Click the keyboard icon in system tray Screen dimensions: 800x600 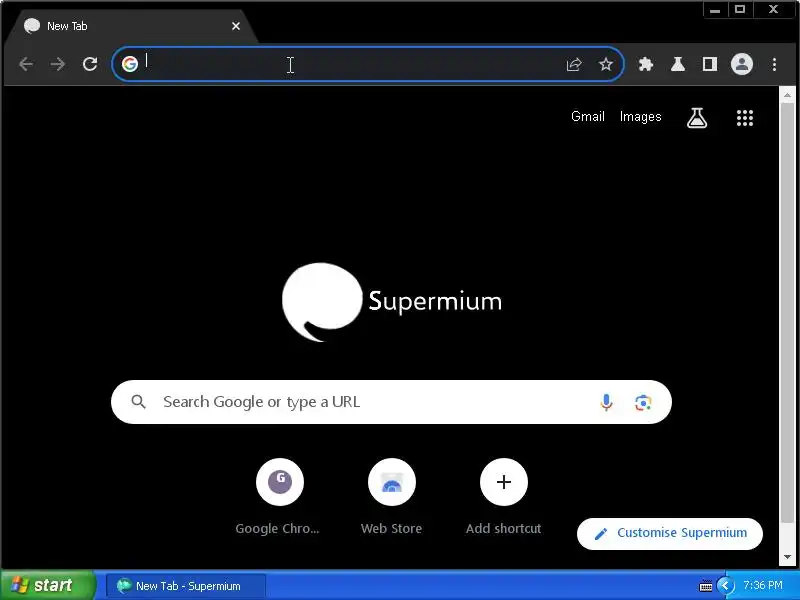tap(706, 586)
